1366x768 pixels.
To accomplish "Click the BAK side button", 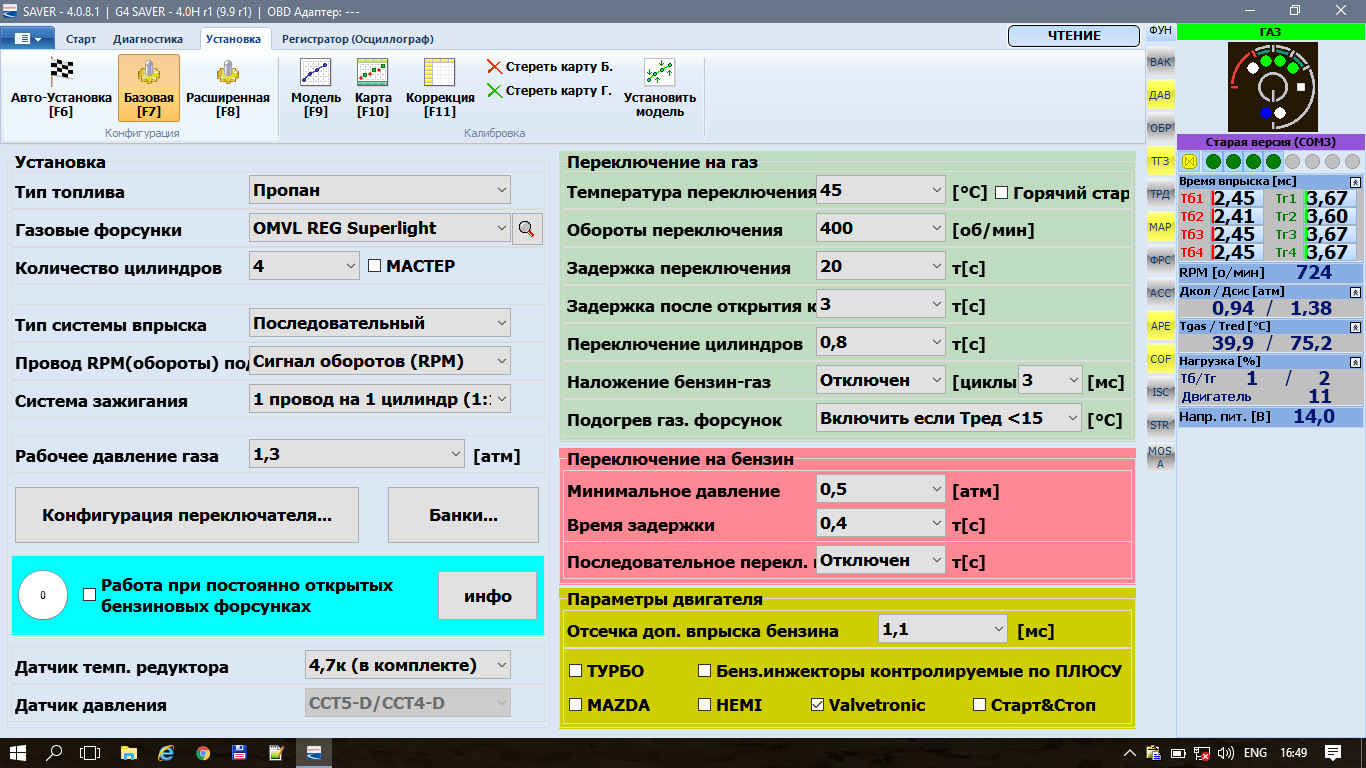I will (x=1160, y=62).
